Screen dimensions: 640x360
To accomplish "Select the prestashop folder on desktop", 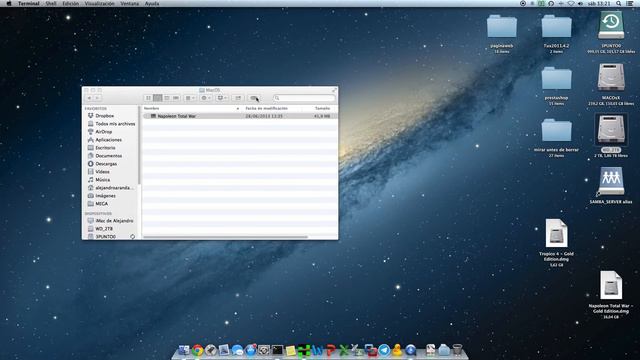I will click(x=556, y=78).
